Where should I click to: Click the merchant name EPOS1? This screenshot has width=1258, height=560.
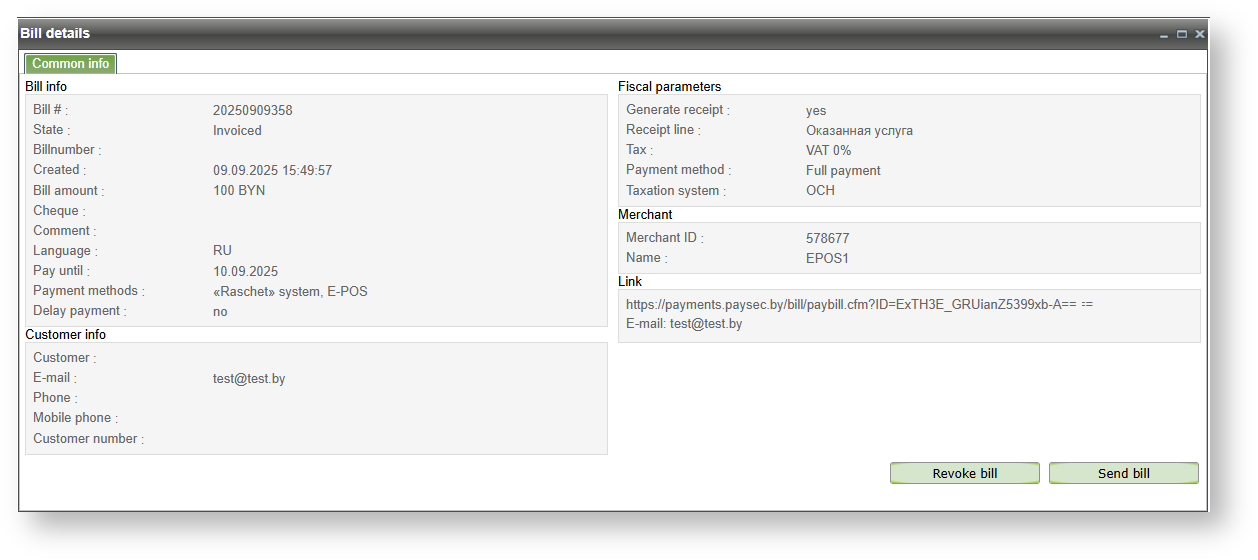(x=827, y=258)
